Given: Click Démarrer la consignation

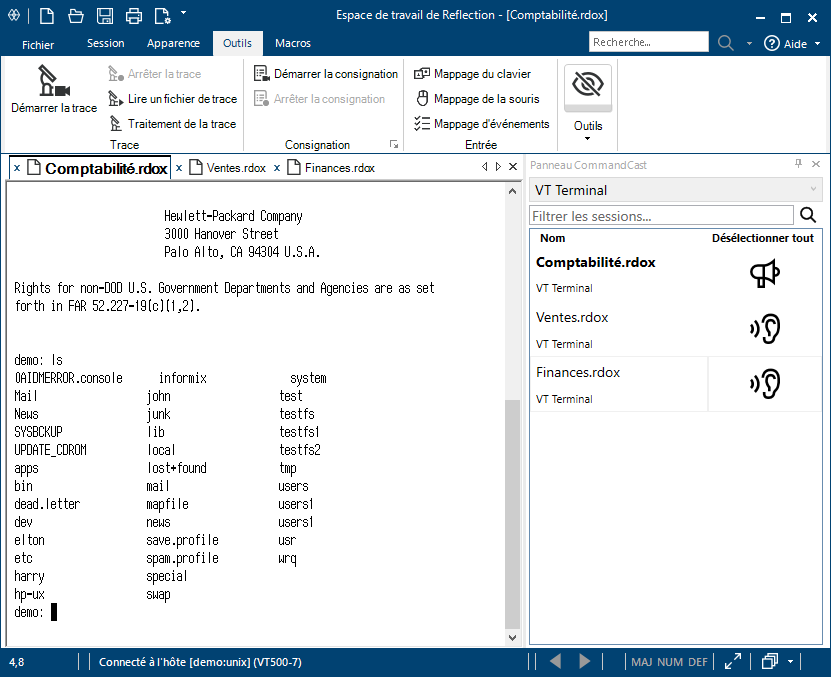Looking at the screenshot, I should tap(325, 74).
